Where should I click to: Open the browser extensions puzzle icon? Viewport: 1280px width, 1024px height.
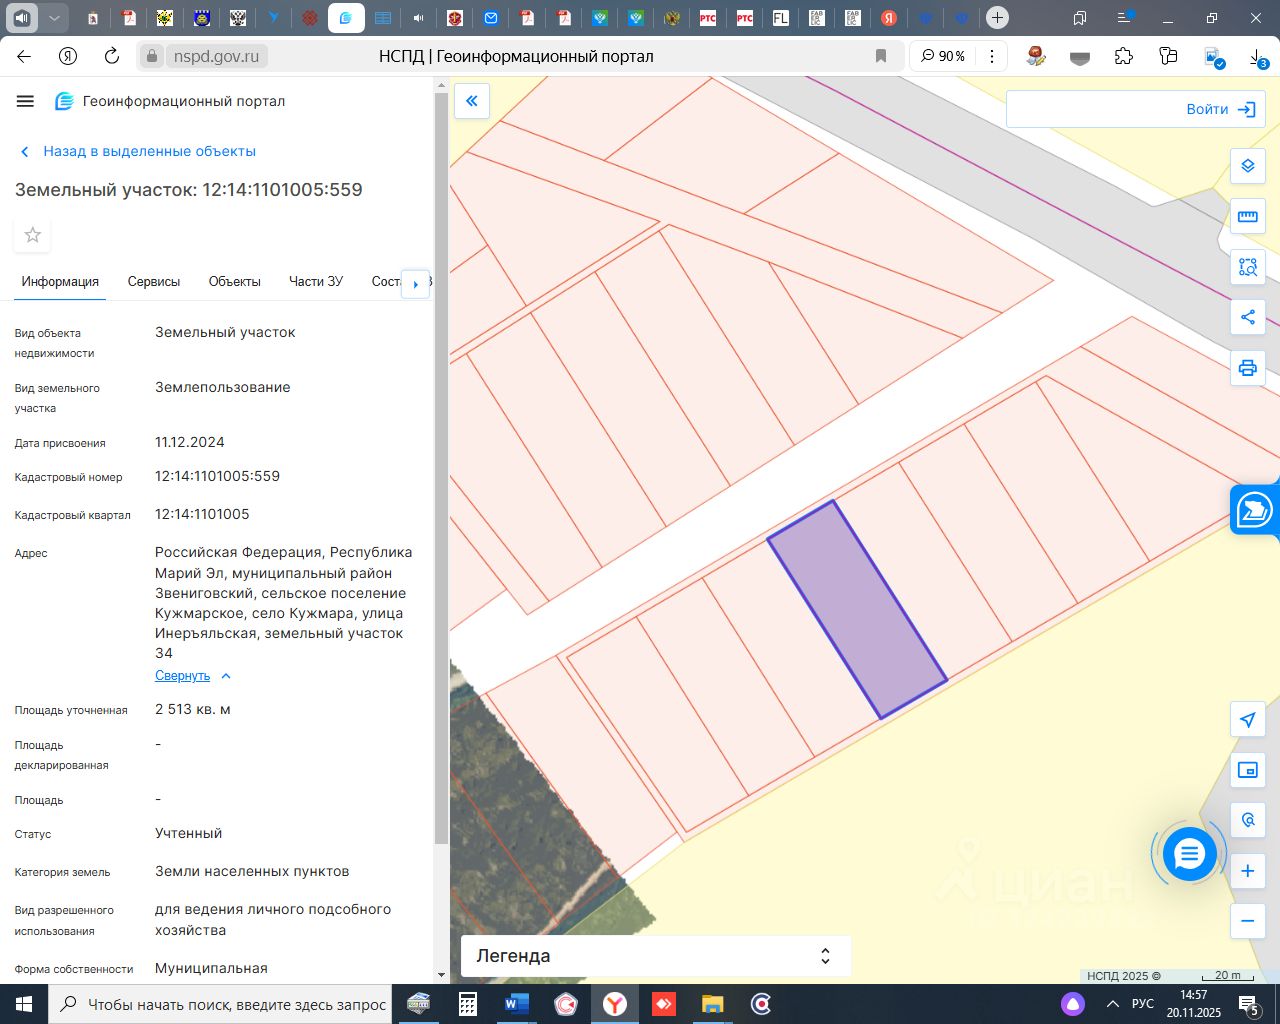1124,56
